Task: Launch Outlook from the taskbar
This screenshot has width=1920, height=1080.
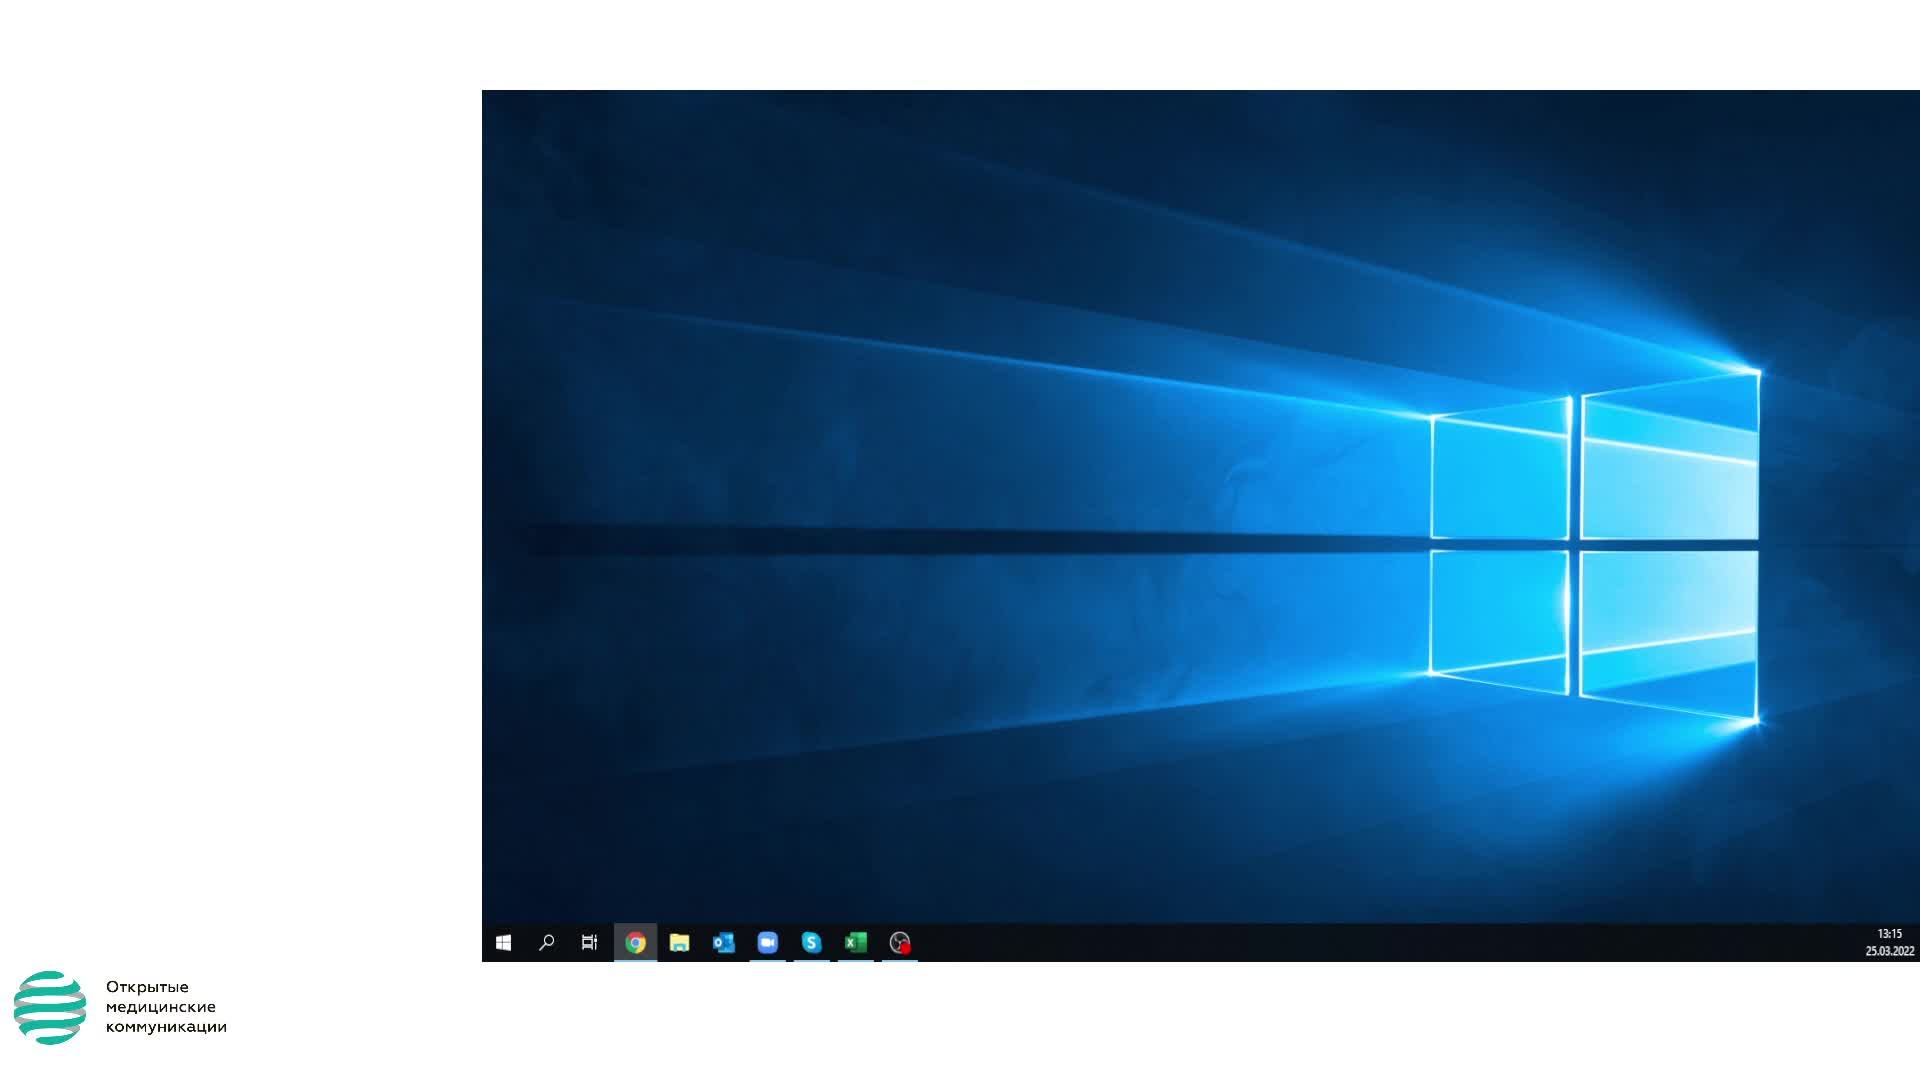Action: 723,943
